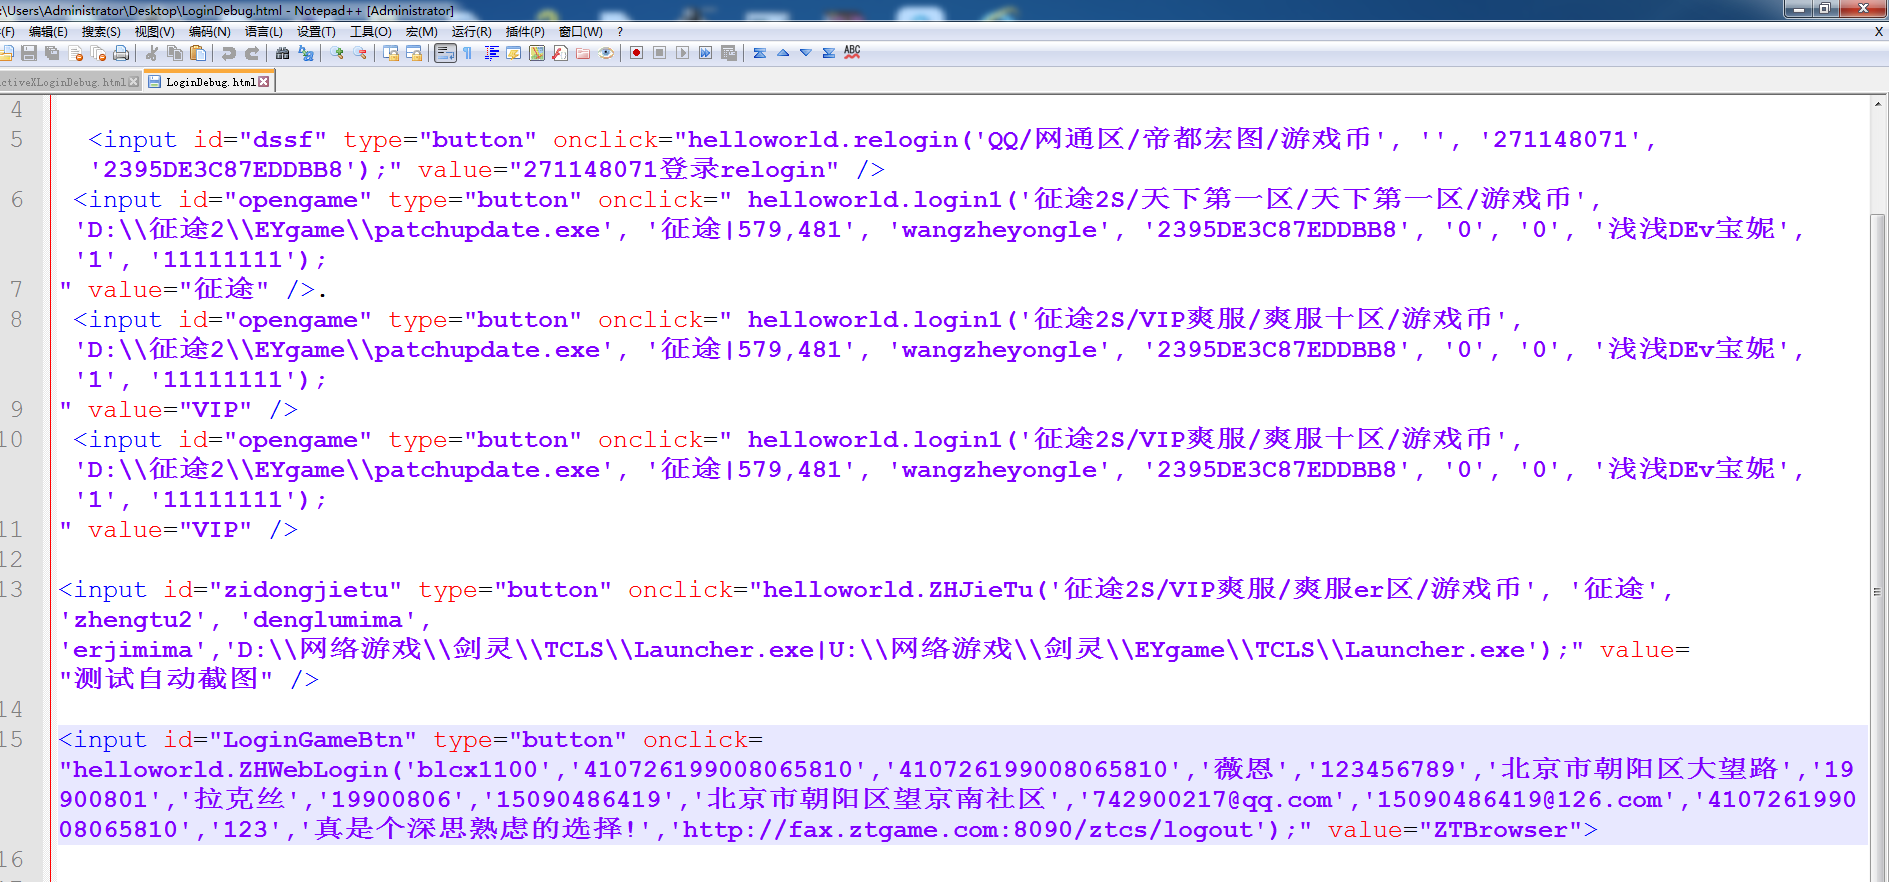This screenshot has width=1889, height=882.
Task: Open the Folder as Workspace icon
Action: [583, 53]
